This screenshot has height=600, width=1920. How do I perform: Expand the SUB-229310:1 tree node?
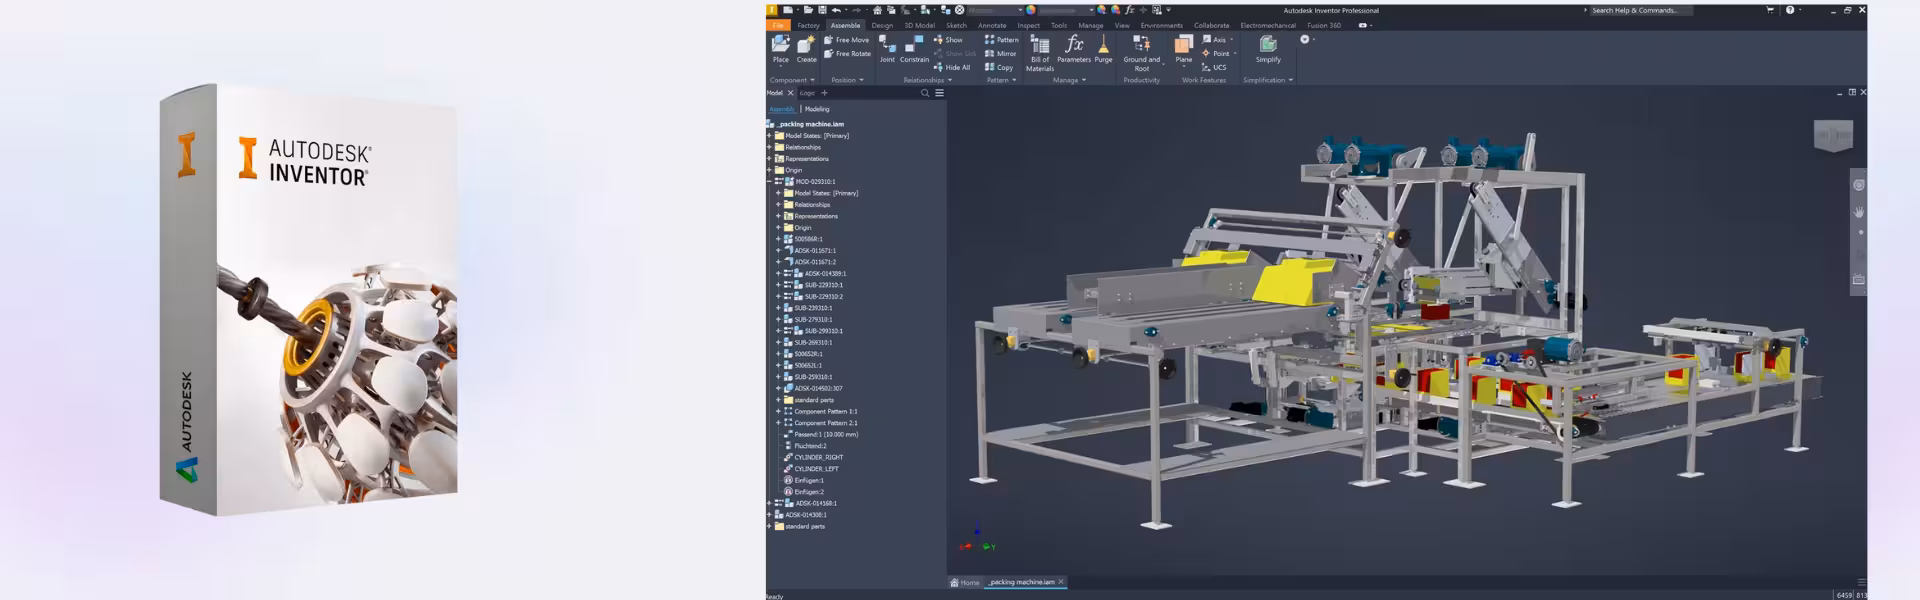tap(778, 285)
